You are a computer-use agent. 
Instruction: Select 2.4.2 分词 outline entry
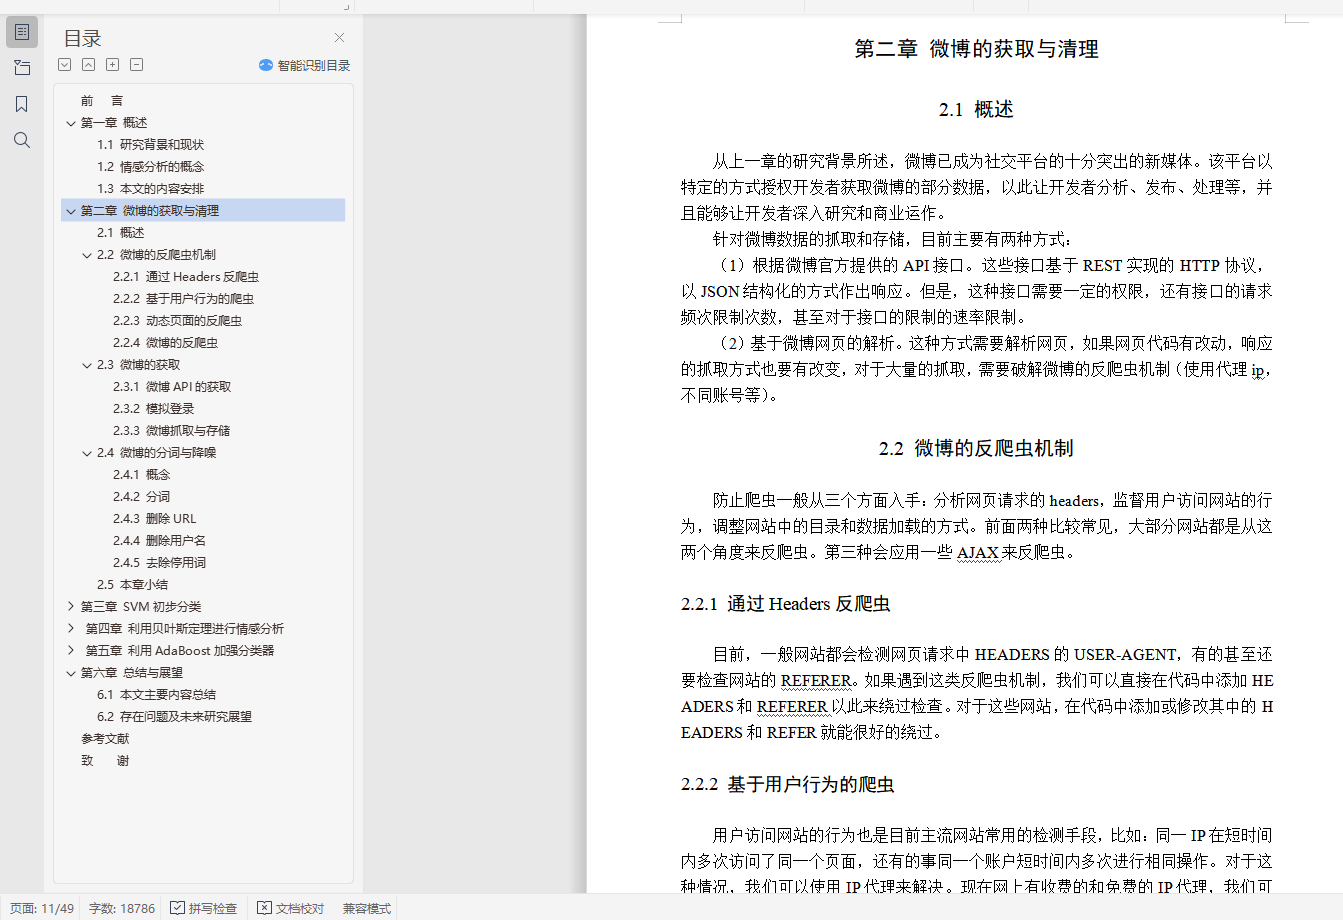[x=141, y=497]
